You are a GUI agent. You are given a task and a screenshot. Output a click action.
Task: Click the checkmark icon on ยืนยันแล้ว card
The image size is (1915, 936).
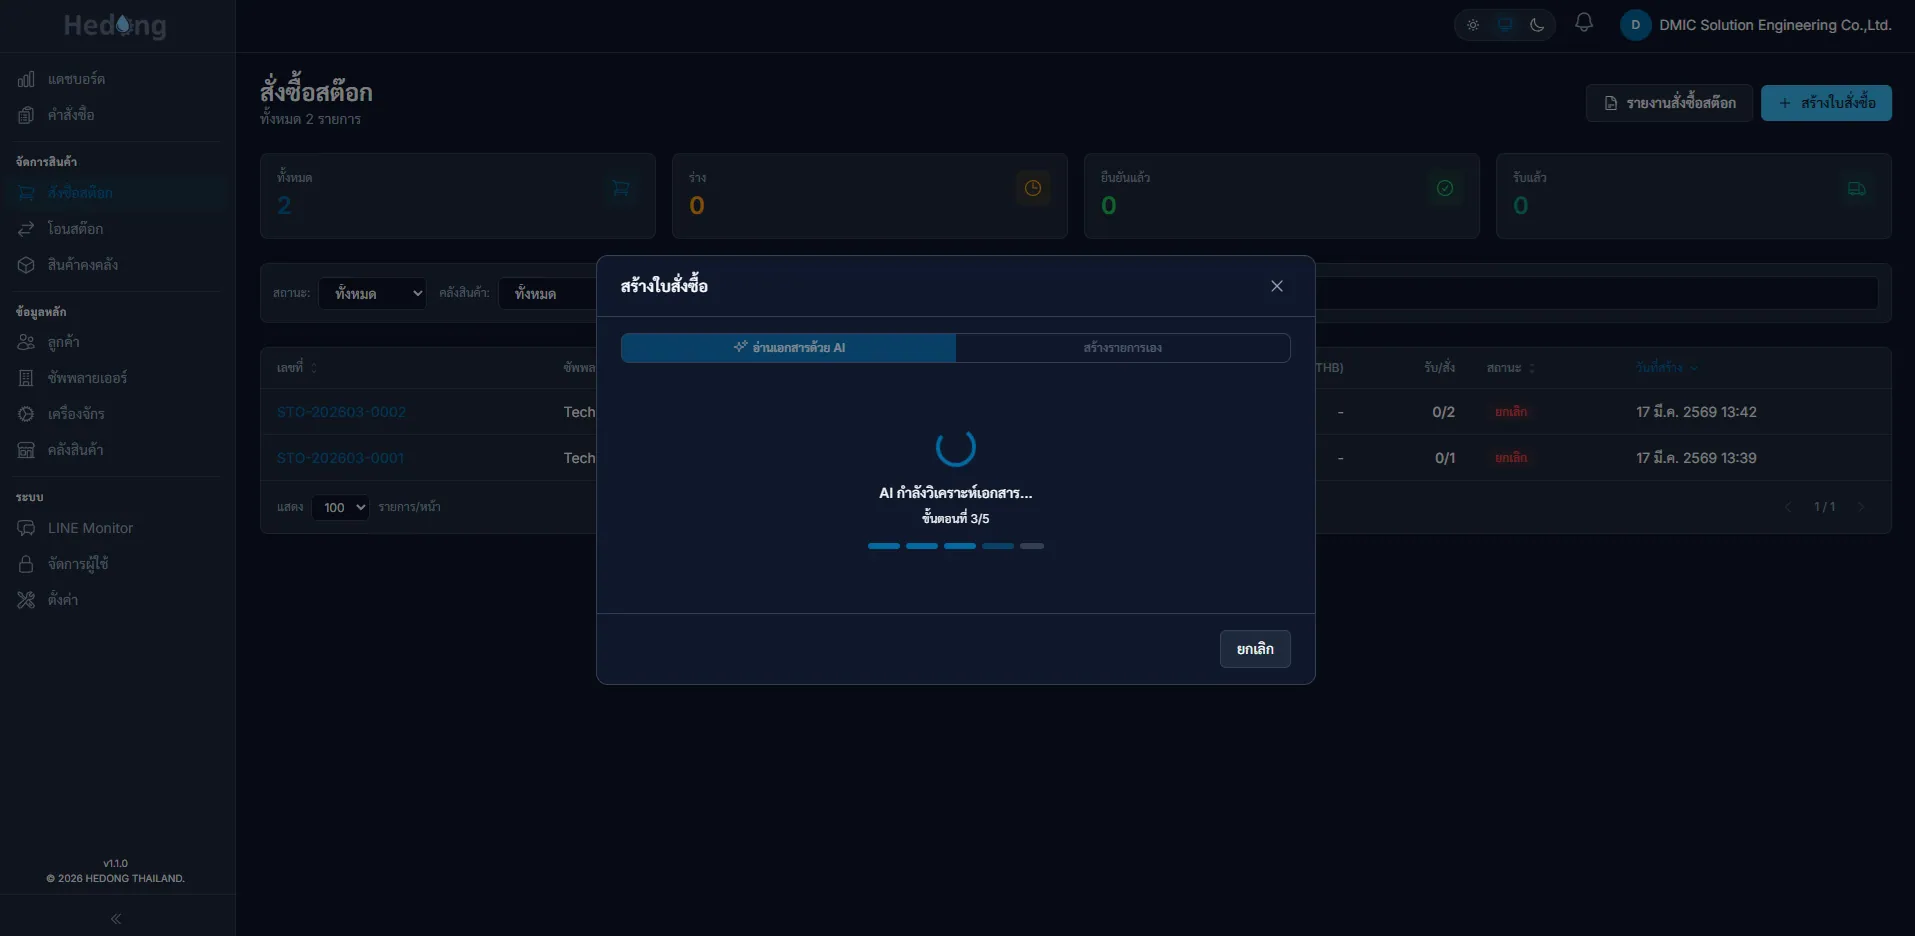coord(1445,188)
